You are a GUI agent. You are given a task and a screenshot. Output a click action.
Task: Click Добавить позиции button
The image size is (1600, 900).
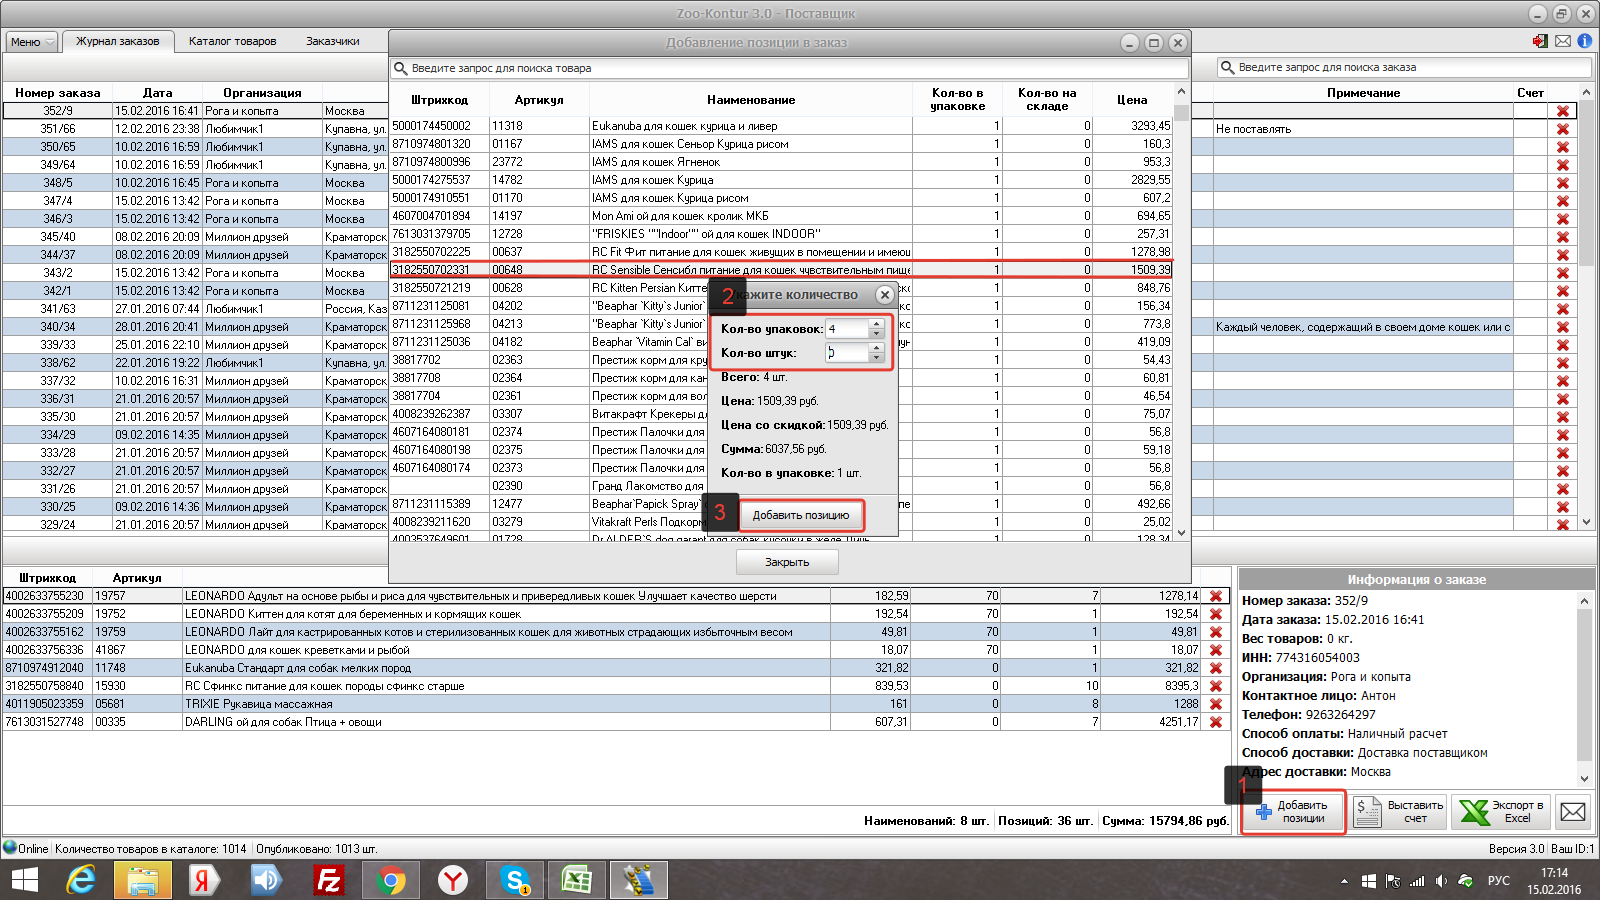1293,812
